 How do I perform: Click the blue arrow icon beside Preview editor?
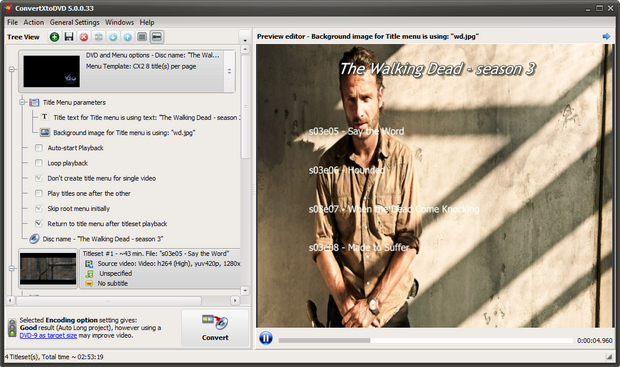pos(606,36)
